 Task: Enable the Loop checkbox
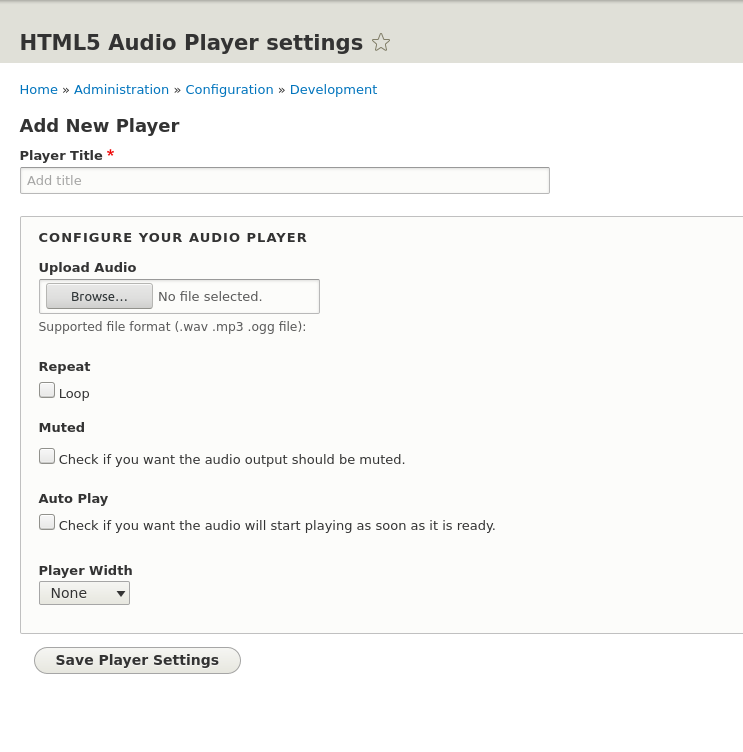pos(47,390)
